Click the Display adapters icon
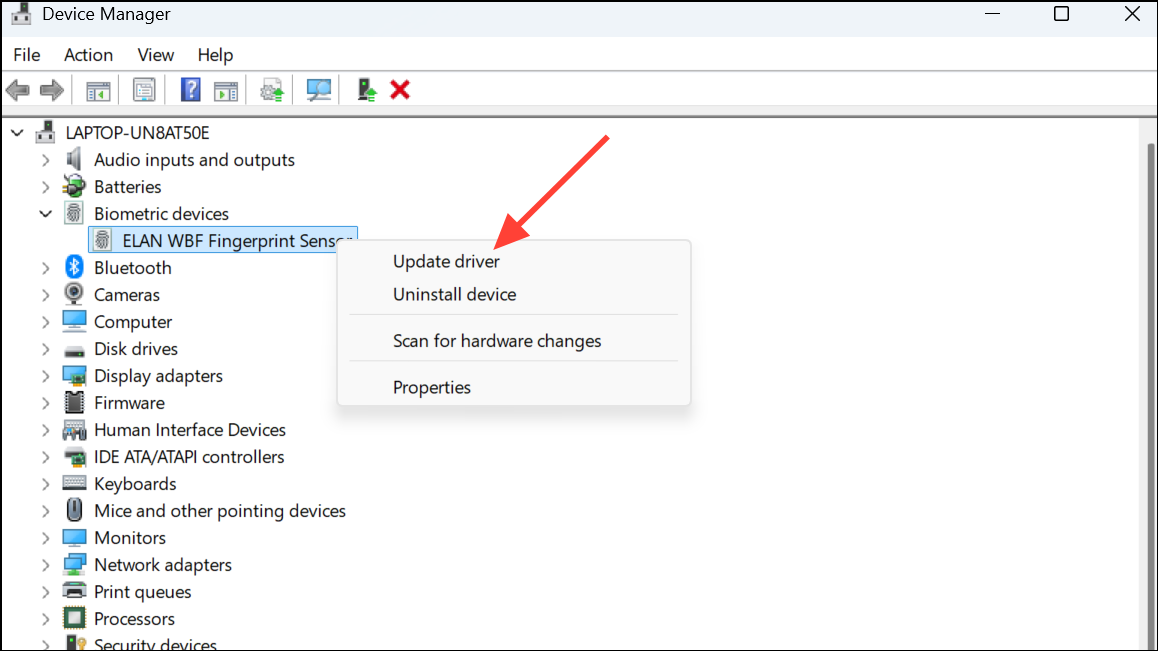 point(74,375)
